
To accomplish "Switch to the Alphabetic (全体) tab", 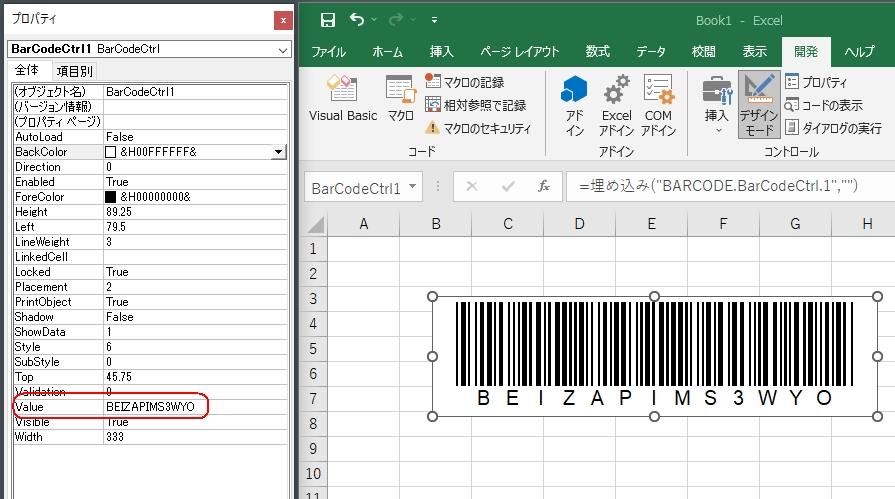I will [x=26, y=70].
